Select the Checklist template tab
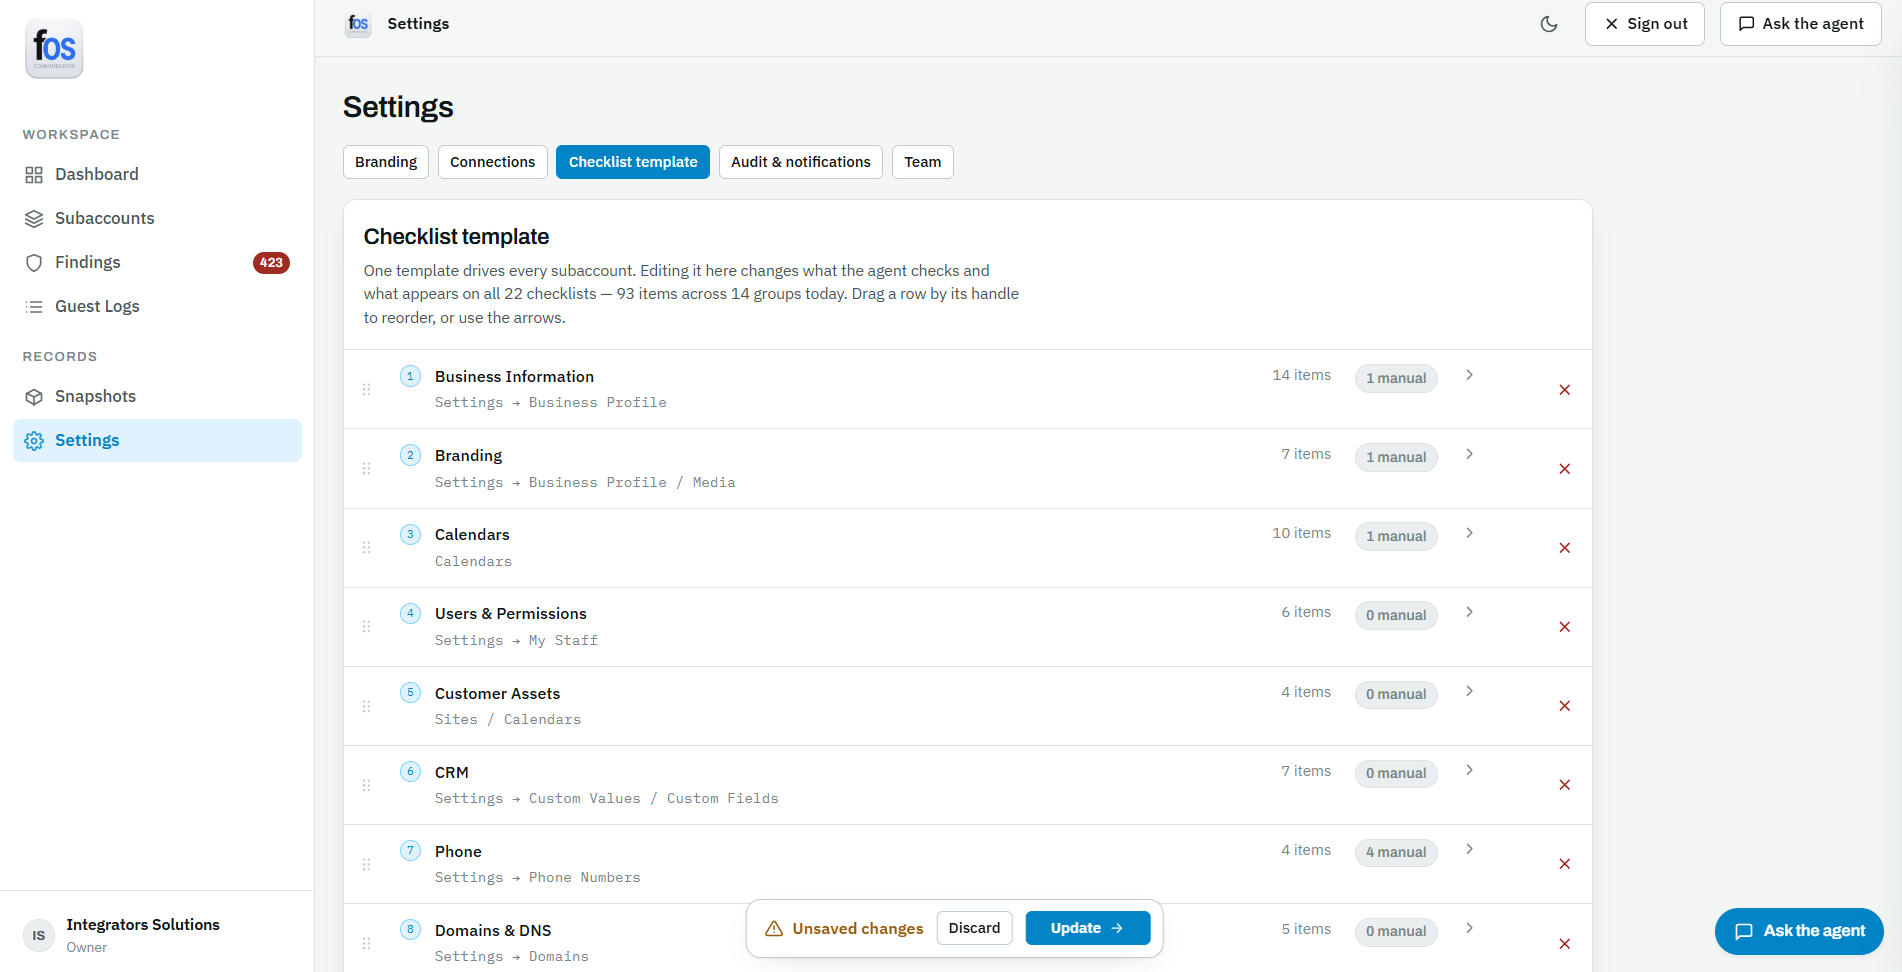This screenshot has height=972, width=1902. click(x=633, y=162)
